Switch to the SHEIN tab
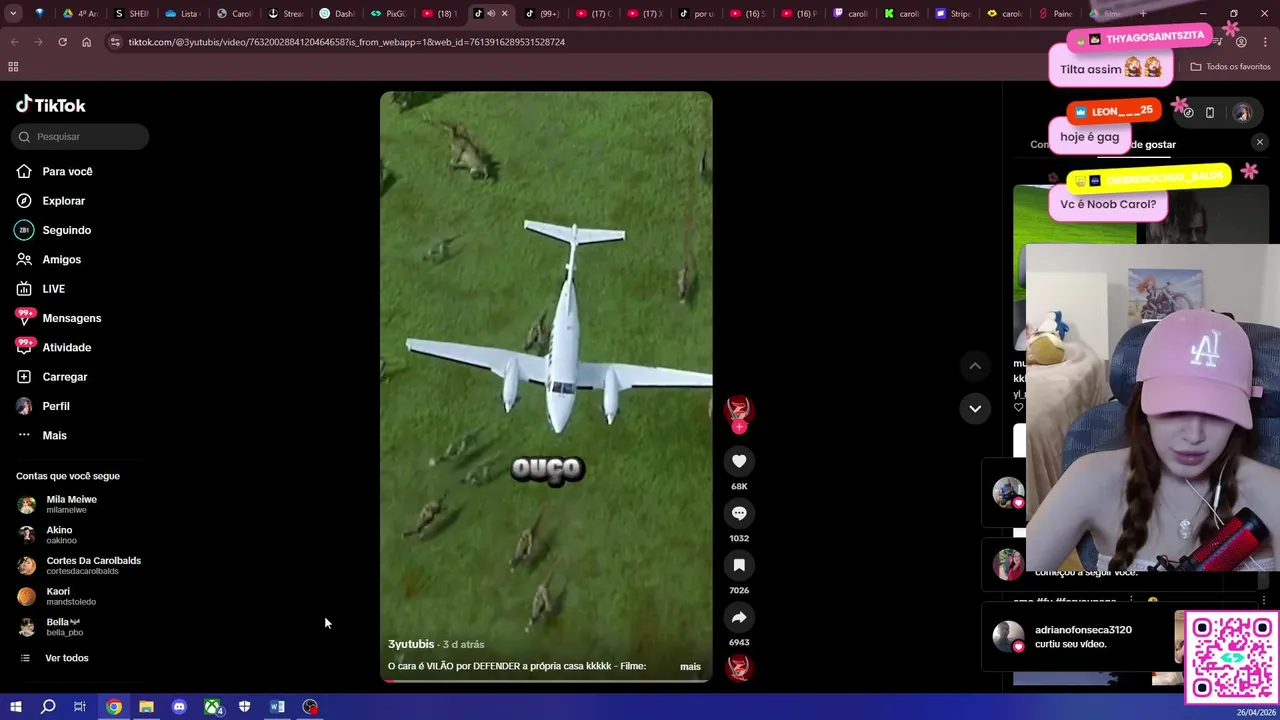Image resolution: width=1280 pixels, height=720 pixels. [131, 14]
